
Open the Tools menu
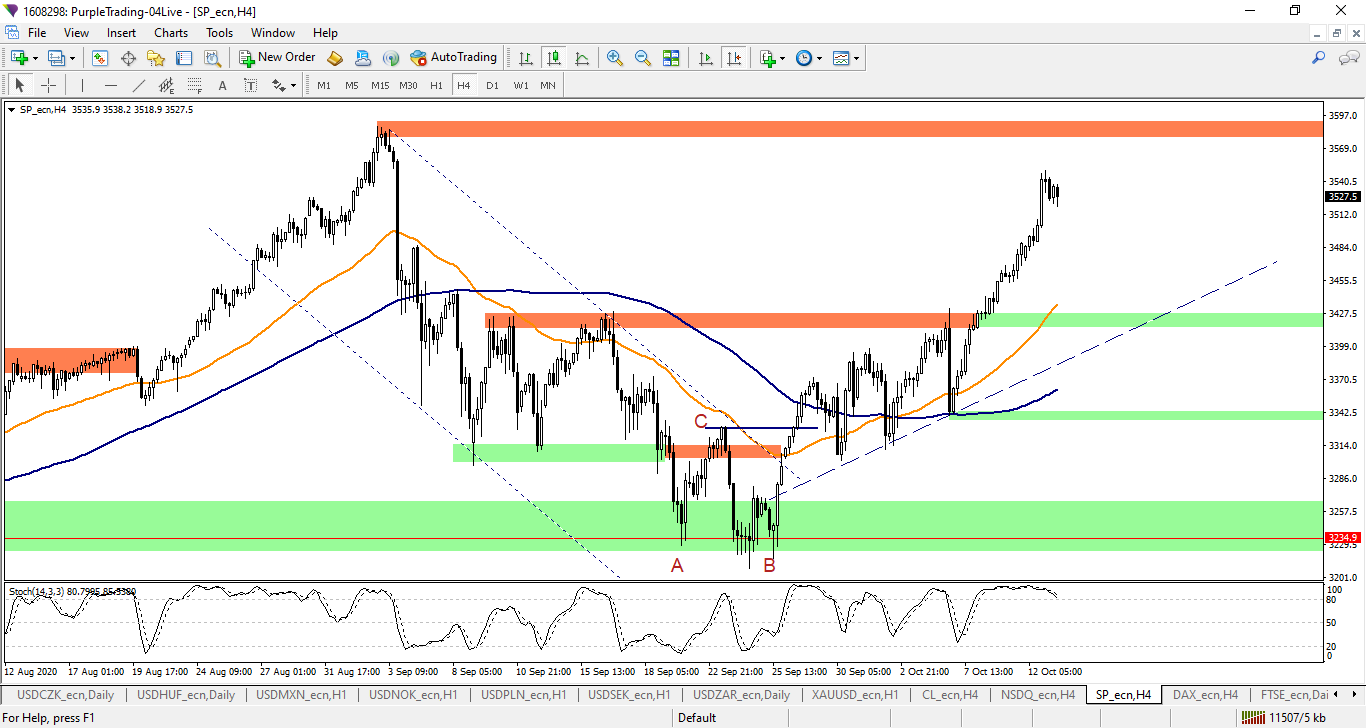[220, 33]
